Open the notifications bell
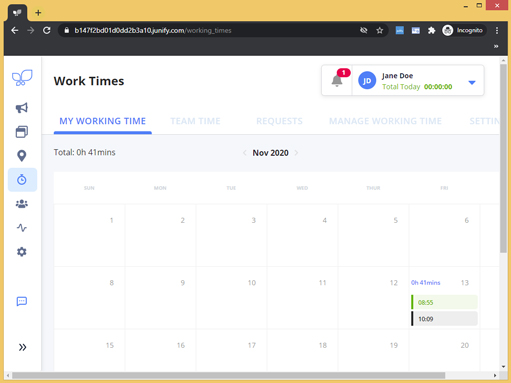 click(x=337, y=80)
